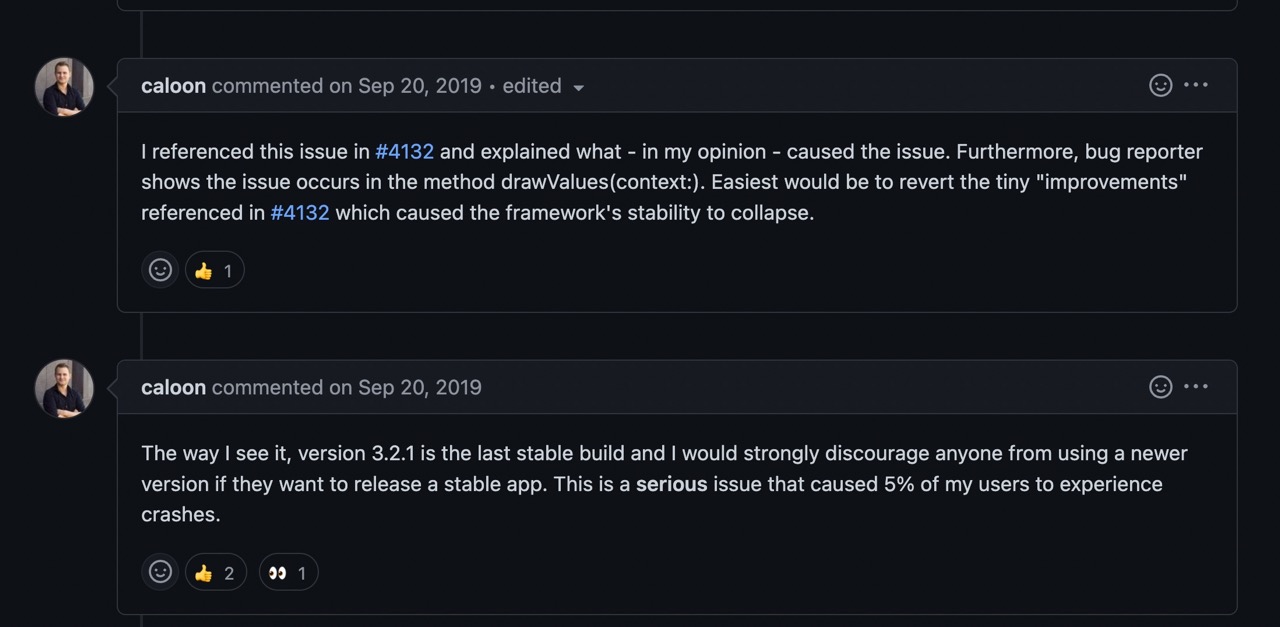This screenshot has width=1280, height=627.
Task: Open three-dot options menu on second comment
Action: (x=1196, y=387)
